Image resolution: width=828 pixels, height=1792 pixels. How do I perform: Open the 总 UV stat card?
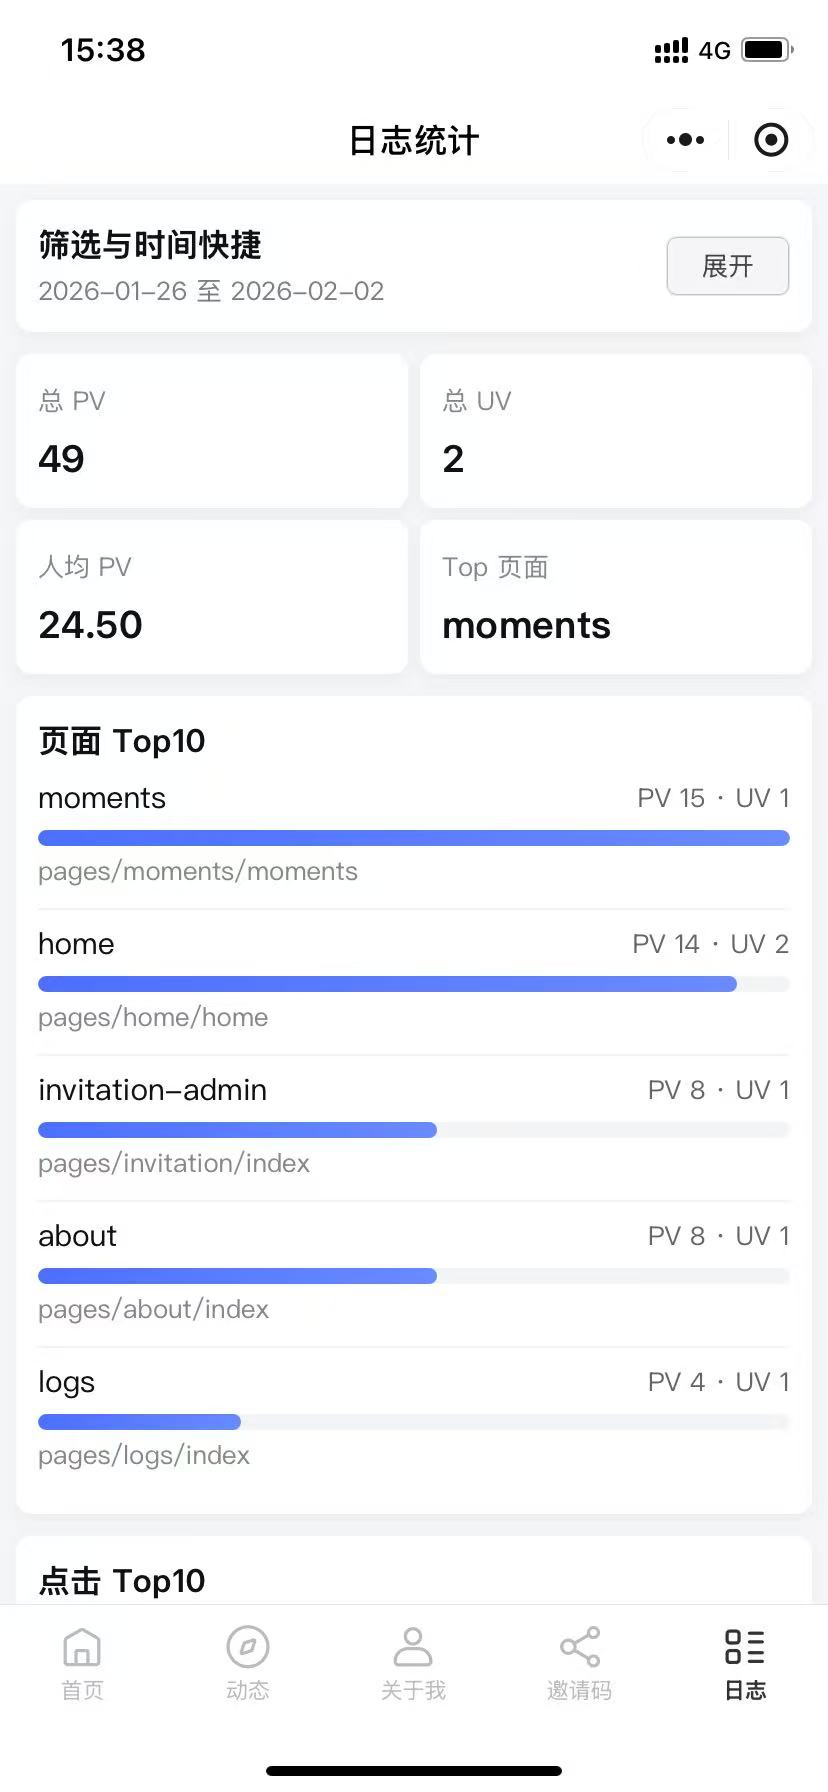tap(615, 431)
